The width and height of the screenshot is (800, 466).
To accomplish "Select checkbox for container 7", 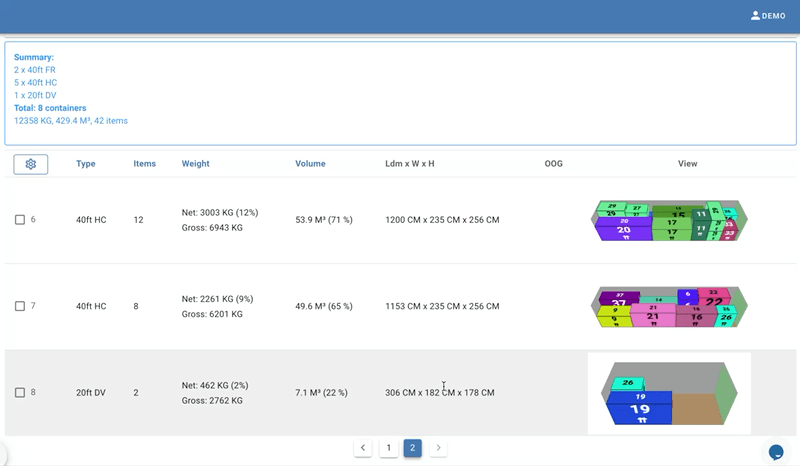I will pos(20,306).
